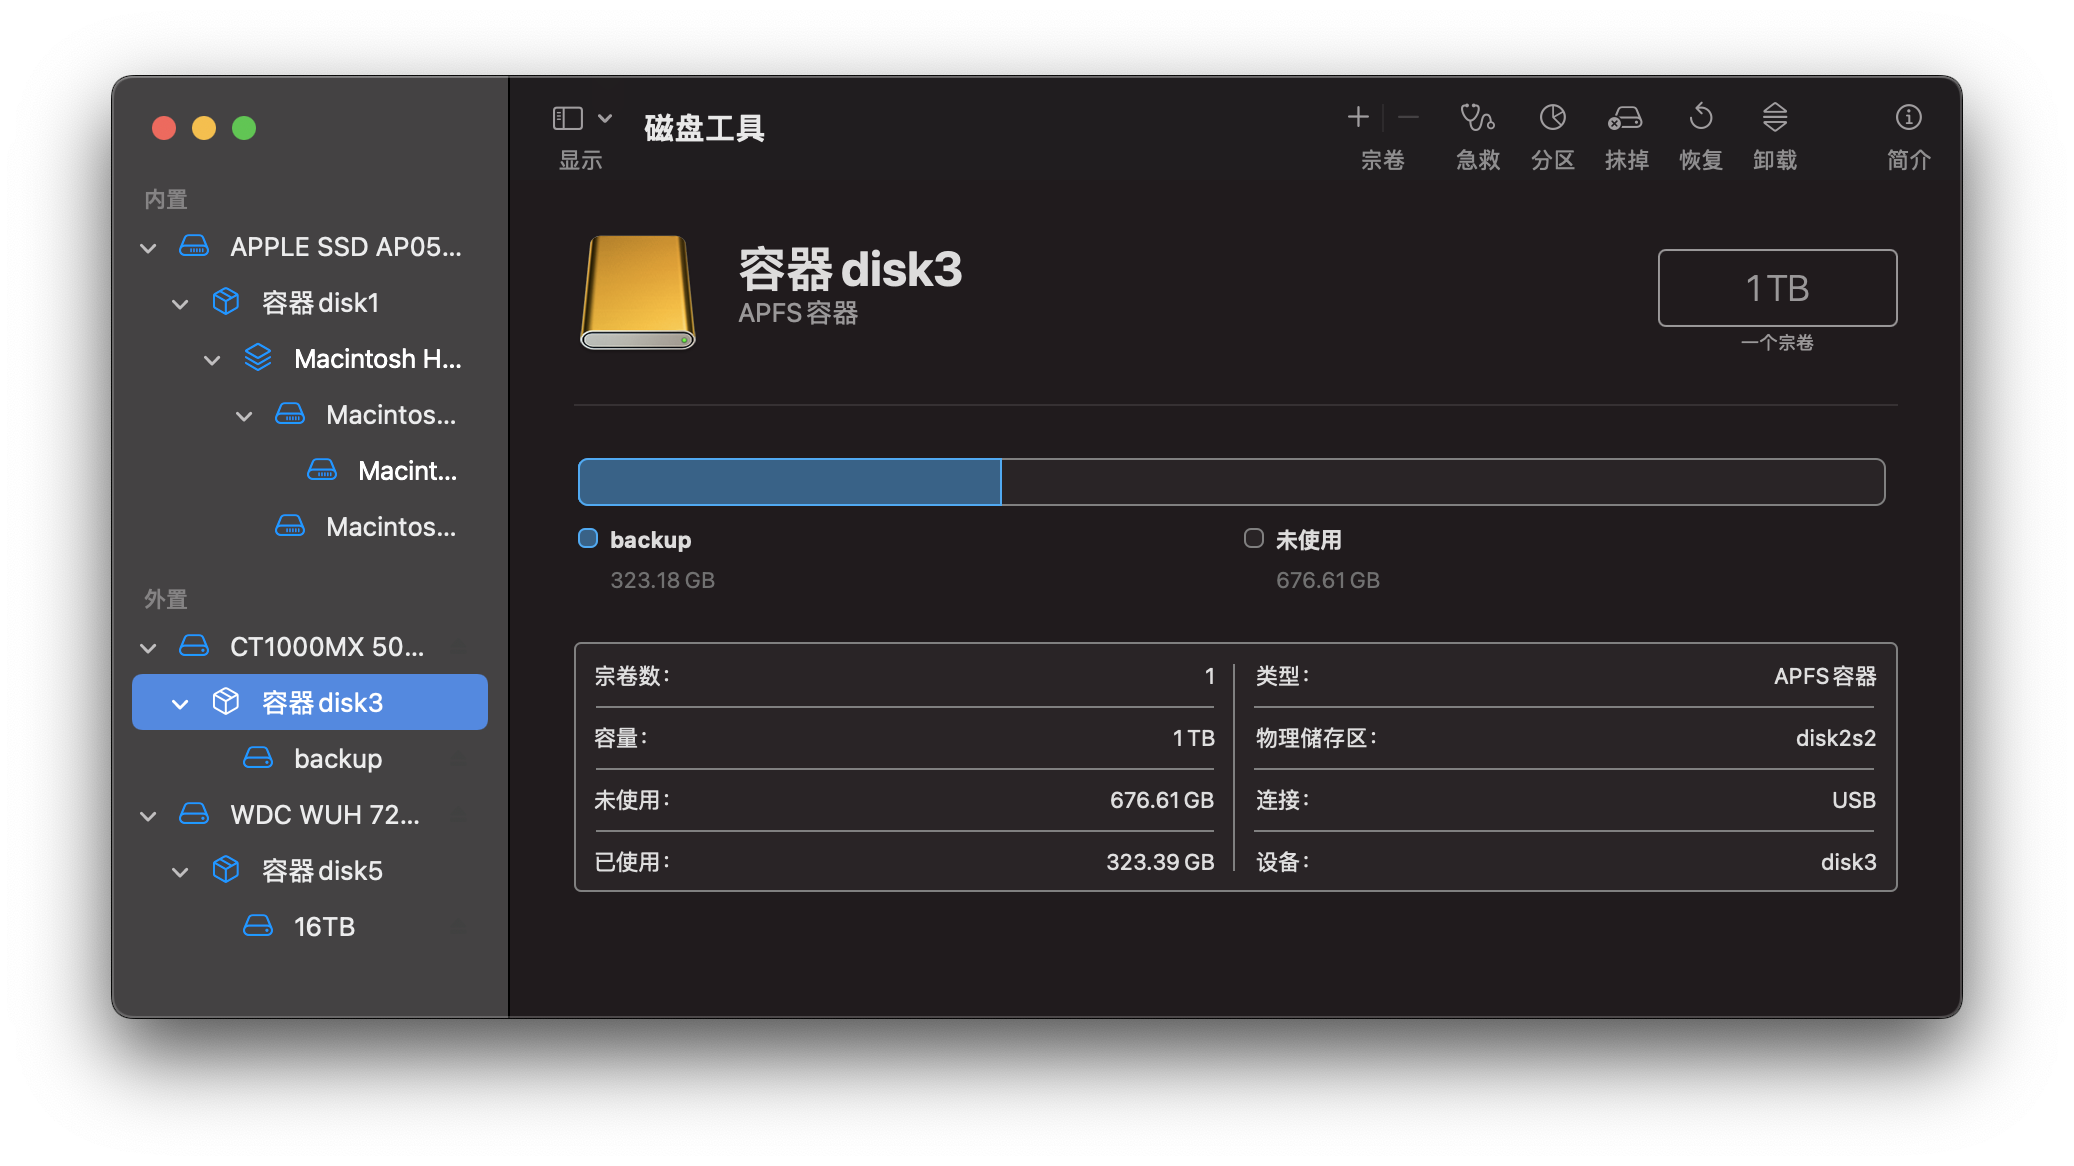Open the Info (简介) panel
This screenshot has width=2074, height=1166.
point(1908,118)
